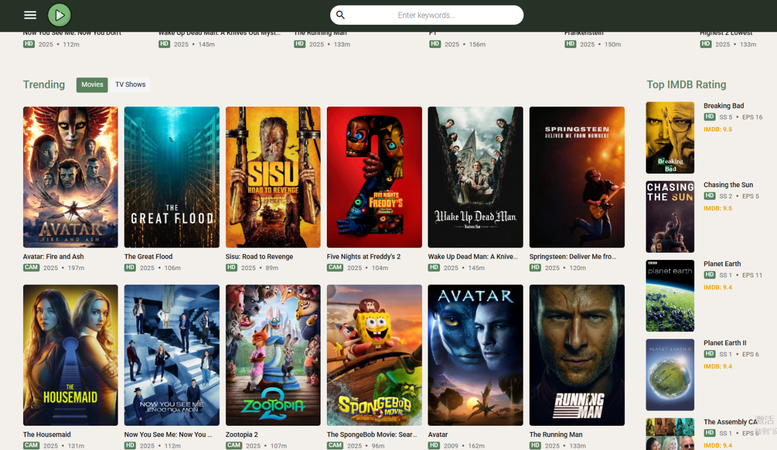Click Springsteen: Deliver Me title link
The image size is (777, 450).
point(573,257)
